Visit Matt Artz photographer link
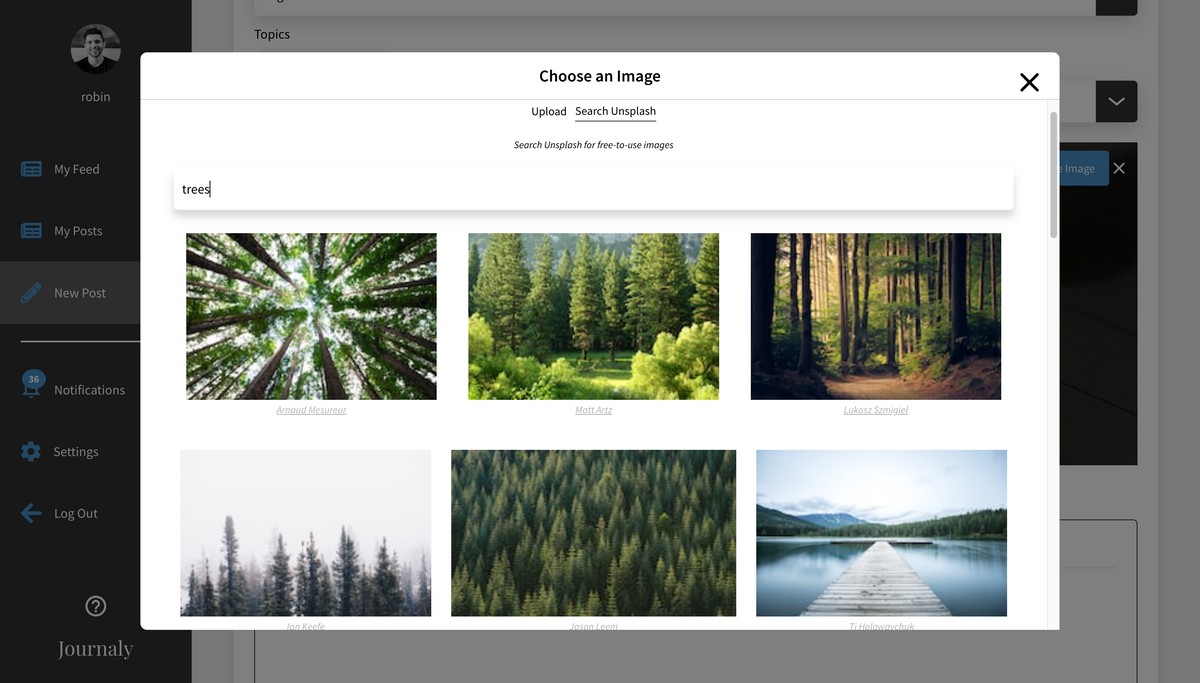Viewport: 1200px width, 683px height. tap(593, 410)
